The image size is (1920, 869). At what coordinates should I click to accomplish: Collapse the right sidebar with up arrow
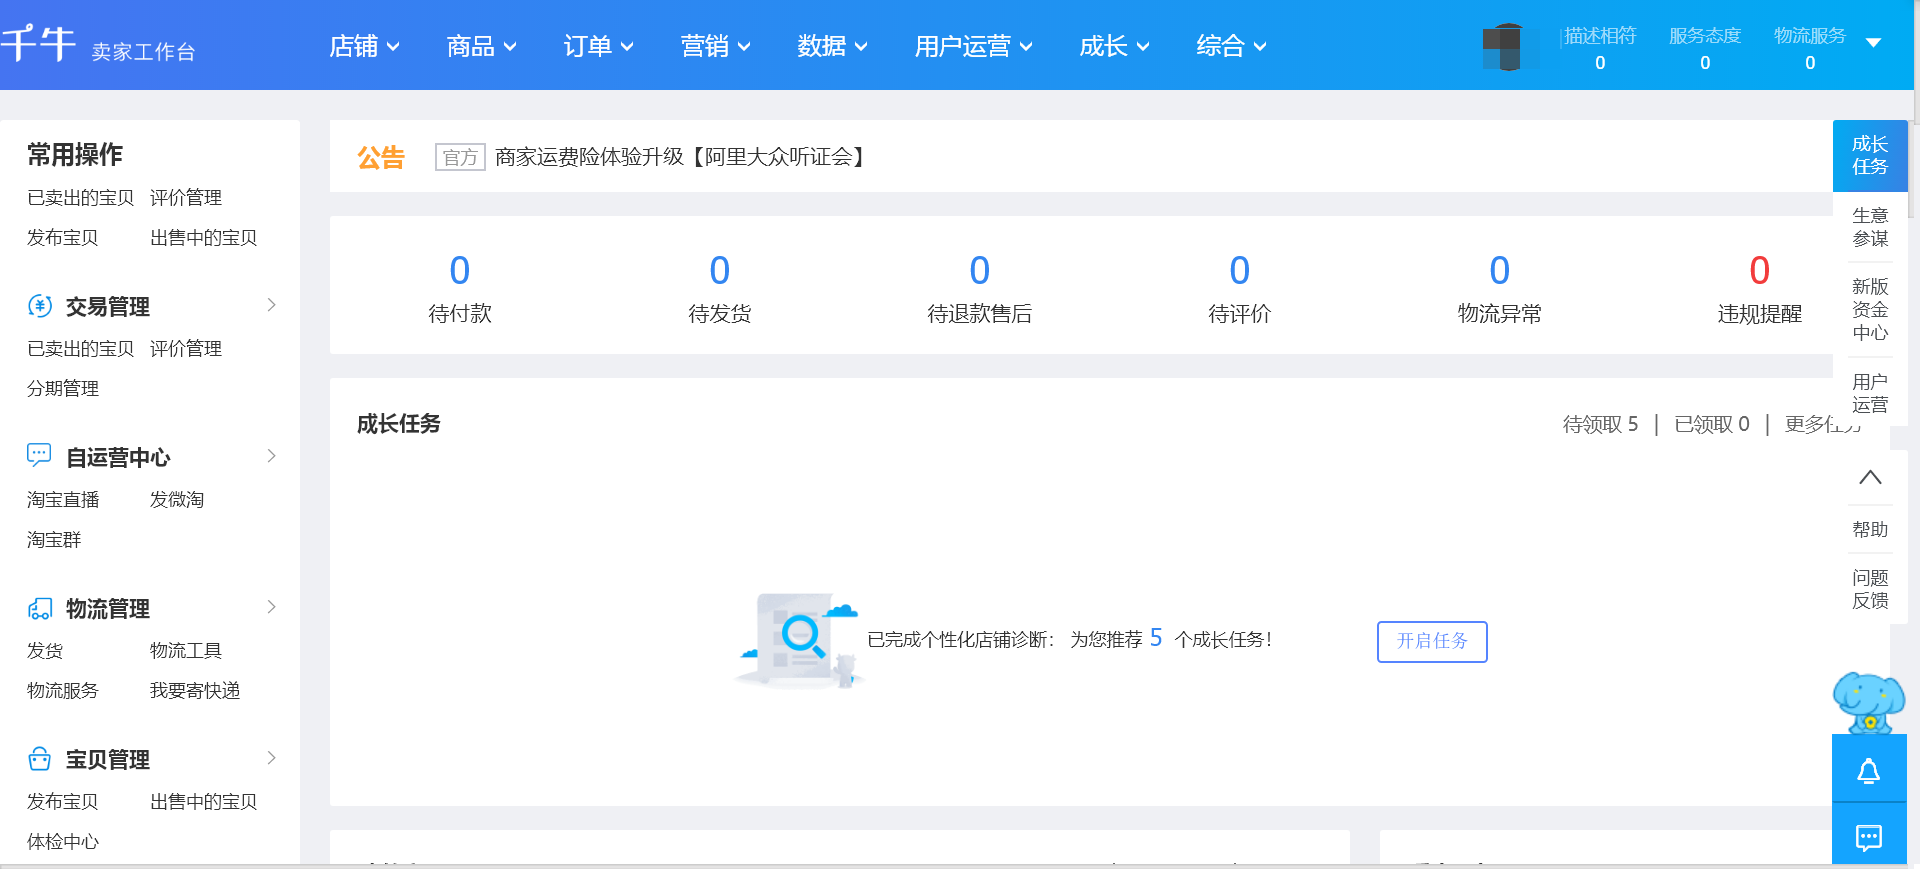(x=1870, y=477)
